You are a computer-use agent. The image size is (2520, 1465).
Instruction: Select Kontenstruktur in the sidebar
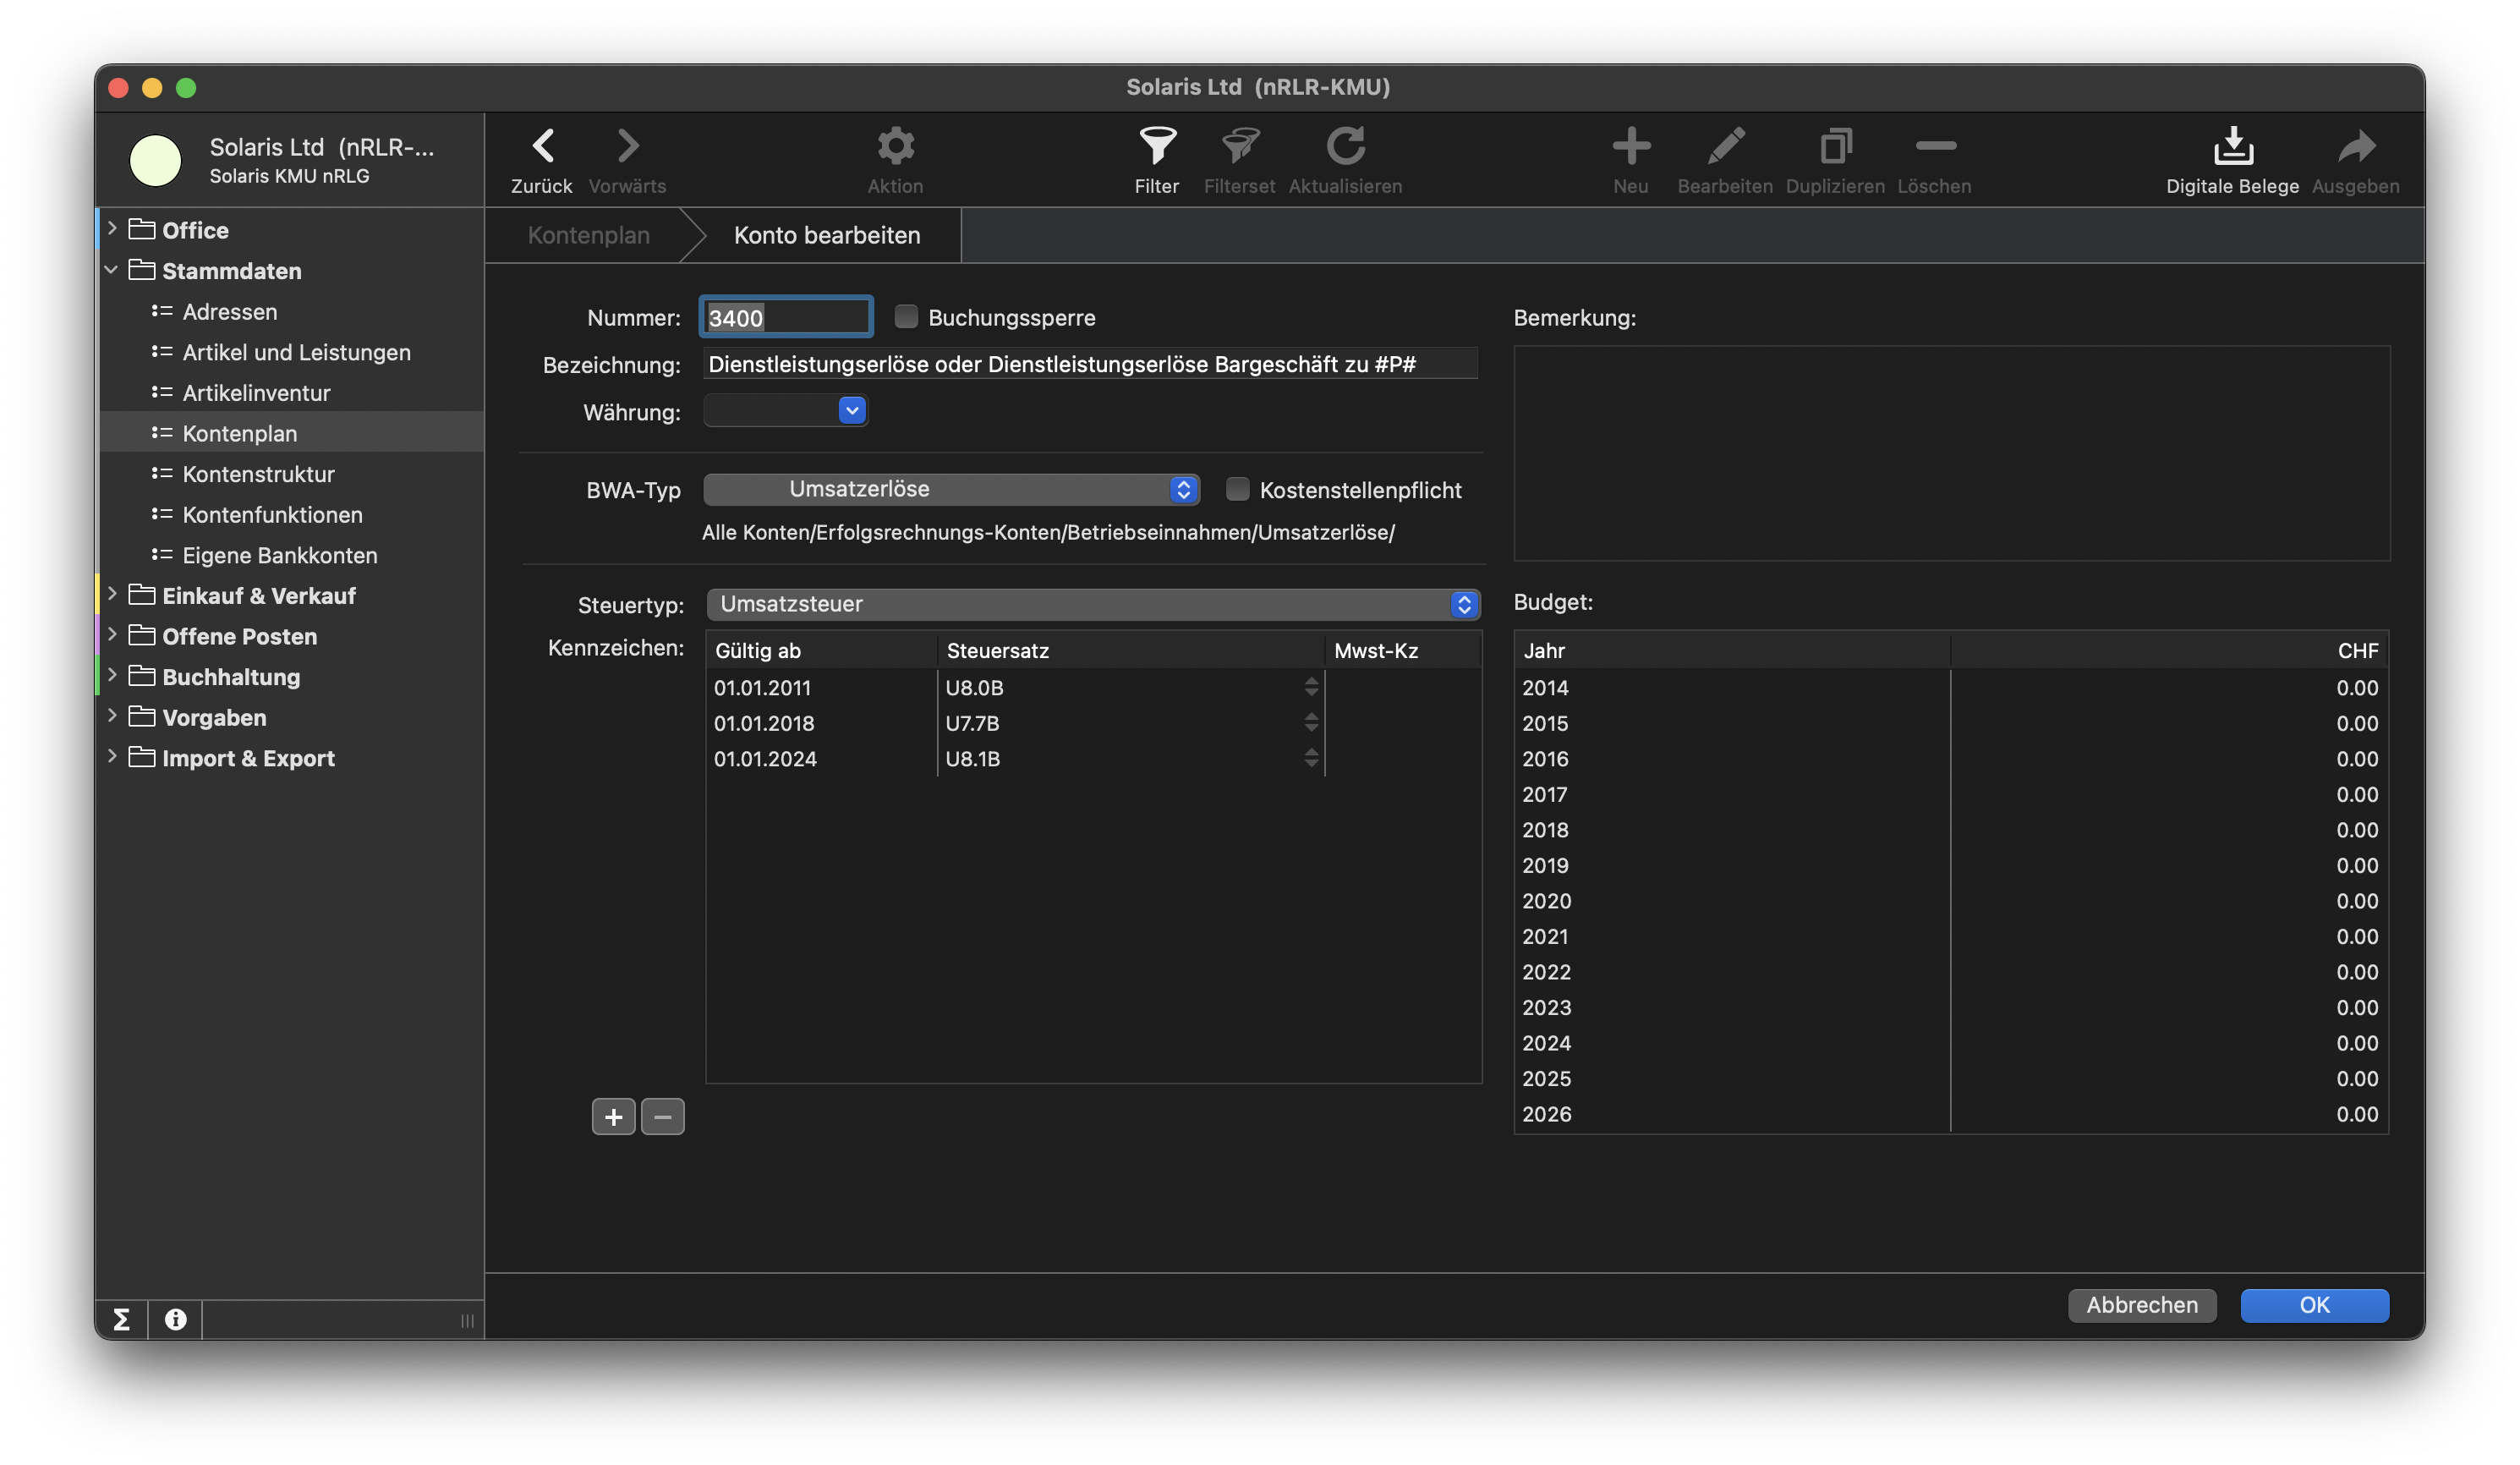coord(258,474)
